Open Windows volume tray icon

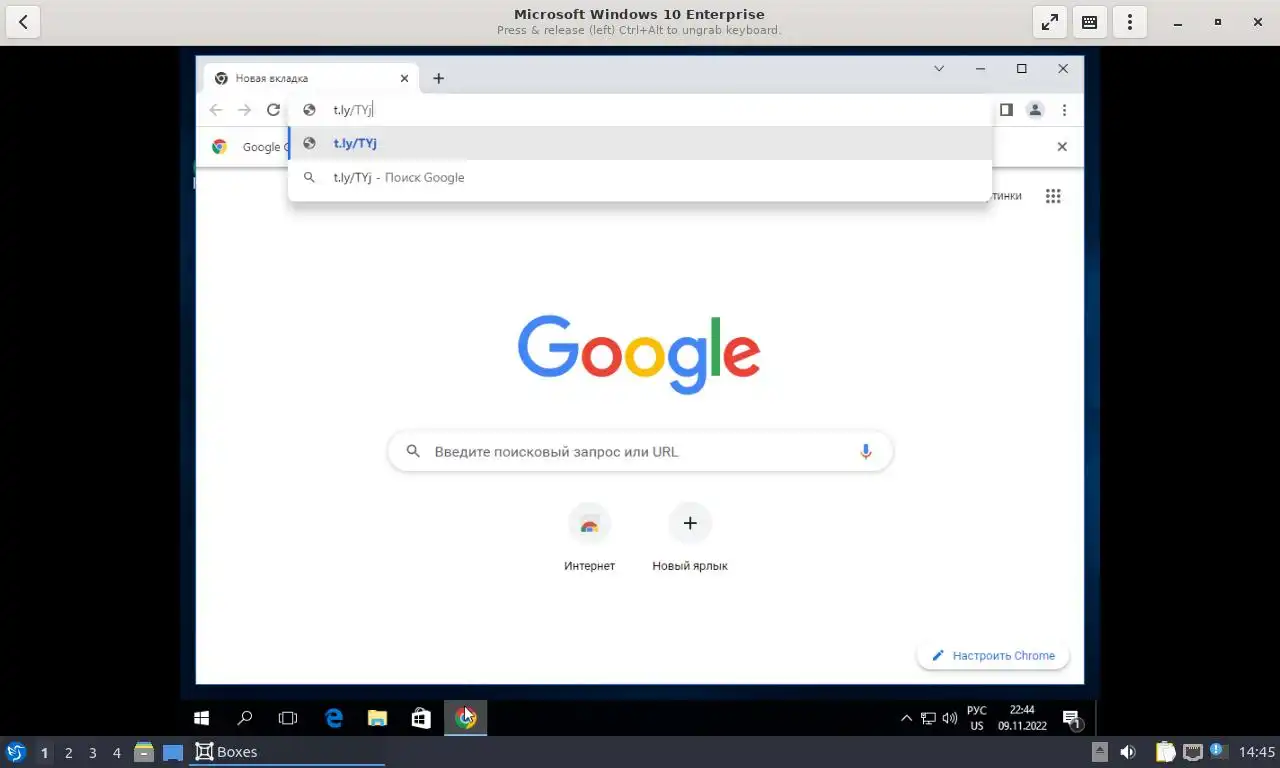[949, 718]
